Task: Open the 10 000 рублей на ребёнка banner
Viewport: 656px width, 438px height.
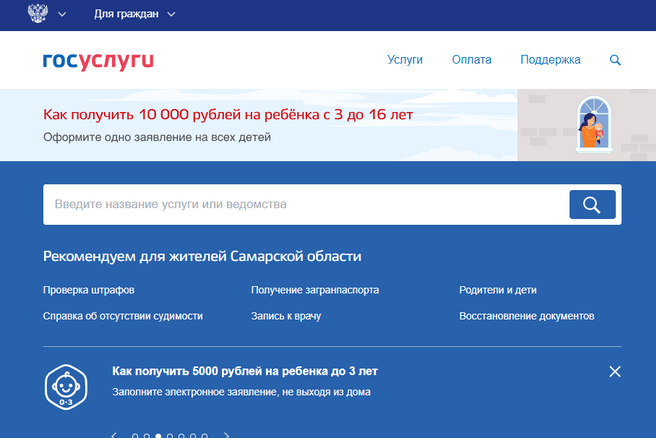Action: point(228,115)
